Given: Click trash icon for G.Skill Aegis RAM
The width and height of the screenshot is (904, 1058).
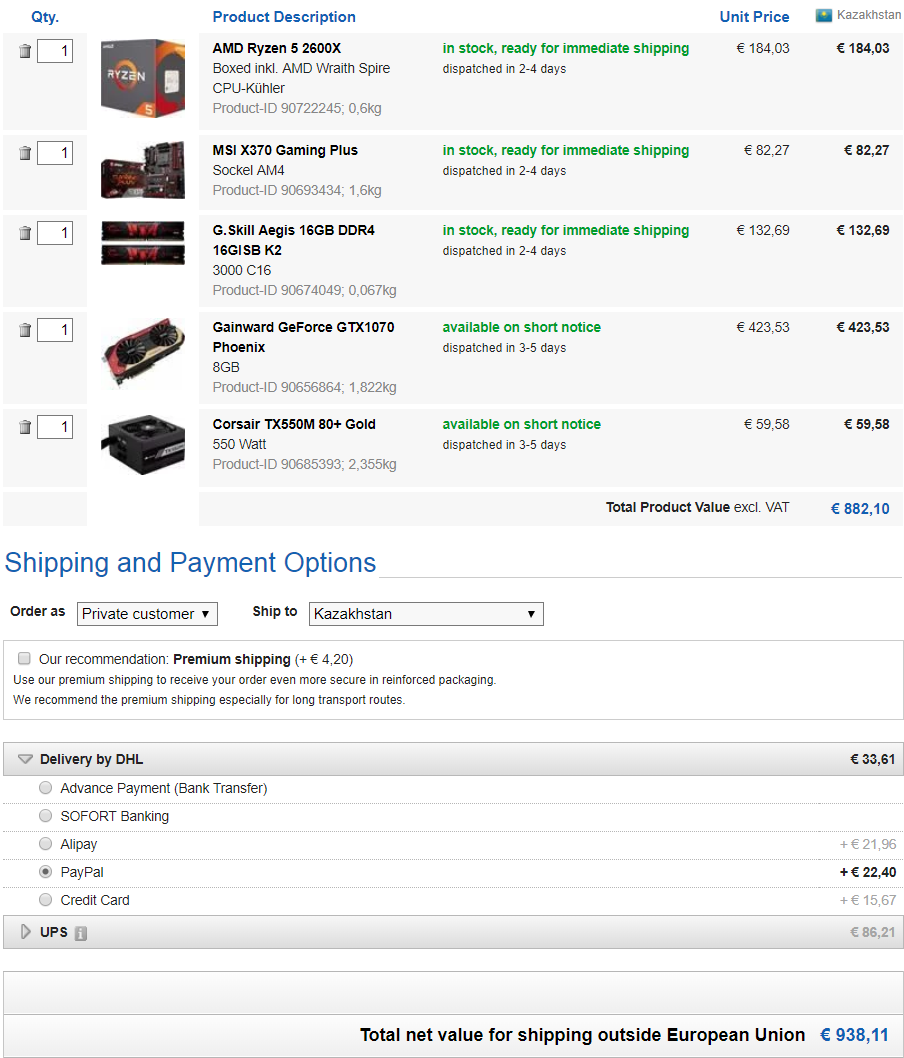Looking at the screenshot, I should 25,233.
